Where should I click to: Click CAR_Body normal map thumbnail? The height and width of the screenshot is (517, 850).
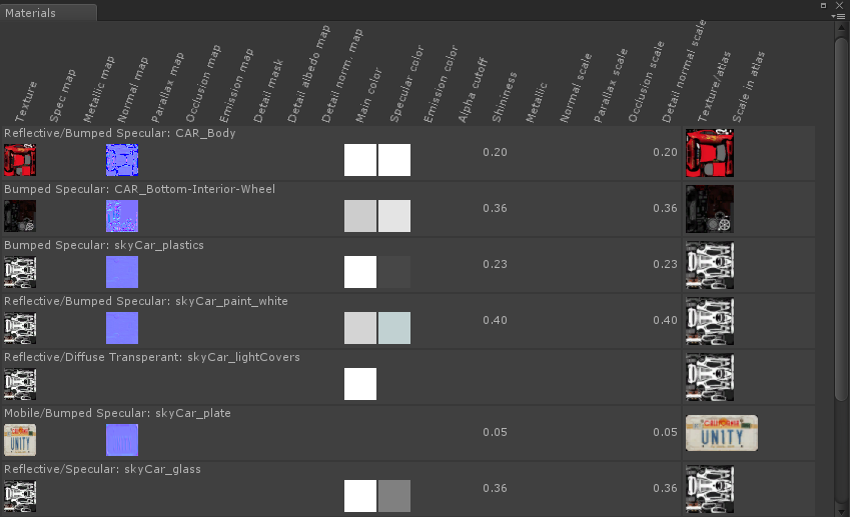pyautogui.click(x=122, y=160)
